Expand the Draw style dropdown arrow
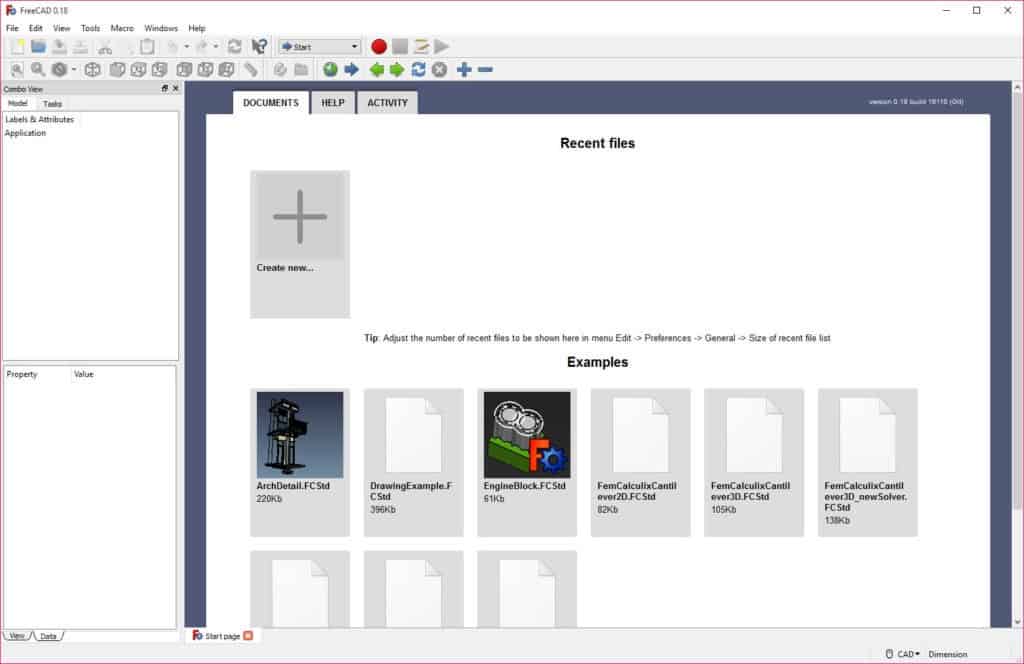The image size is (1024, 664). pos(74,69)
